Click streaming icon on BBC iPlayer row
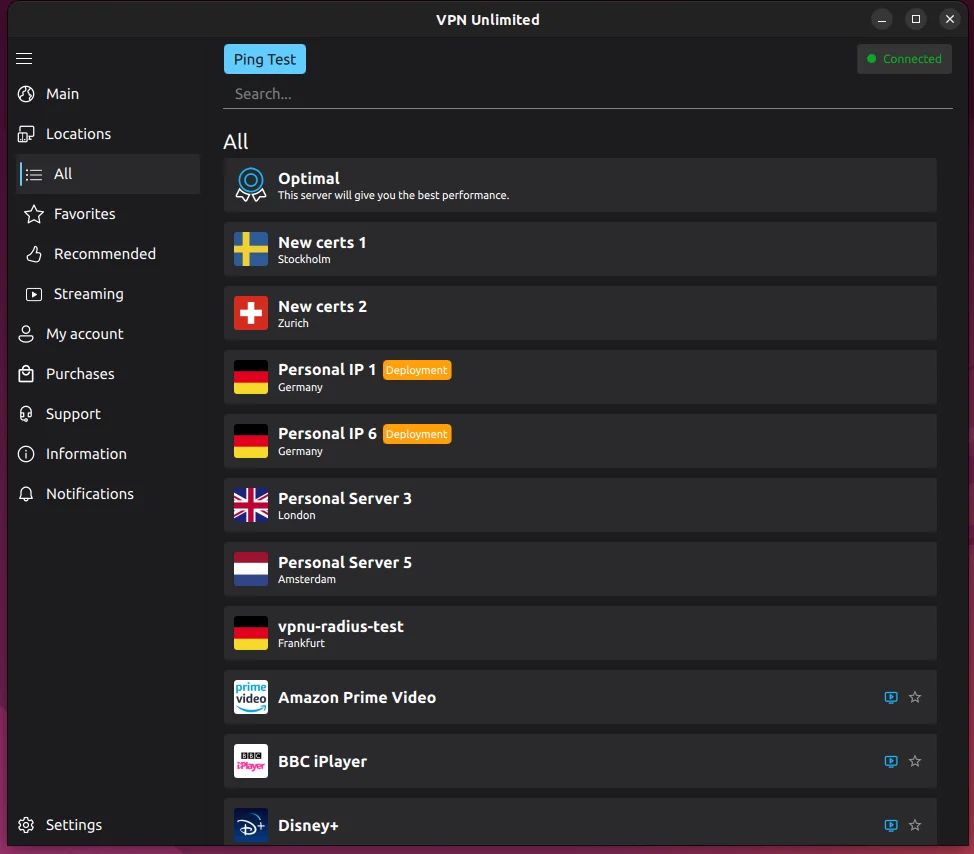The image size is (974, 854). point(891,761)
